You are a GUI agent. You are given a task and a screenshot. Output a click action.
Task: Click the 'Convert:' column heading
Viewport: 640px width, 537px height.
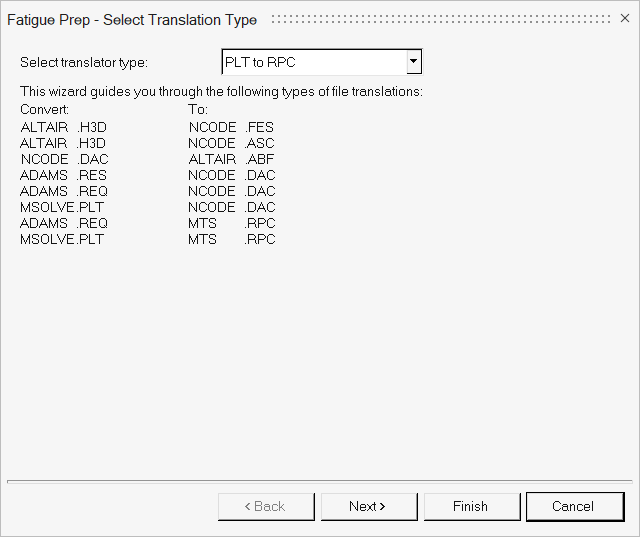click(x=44, y=108)
